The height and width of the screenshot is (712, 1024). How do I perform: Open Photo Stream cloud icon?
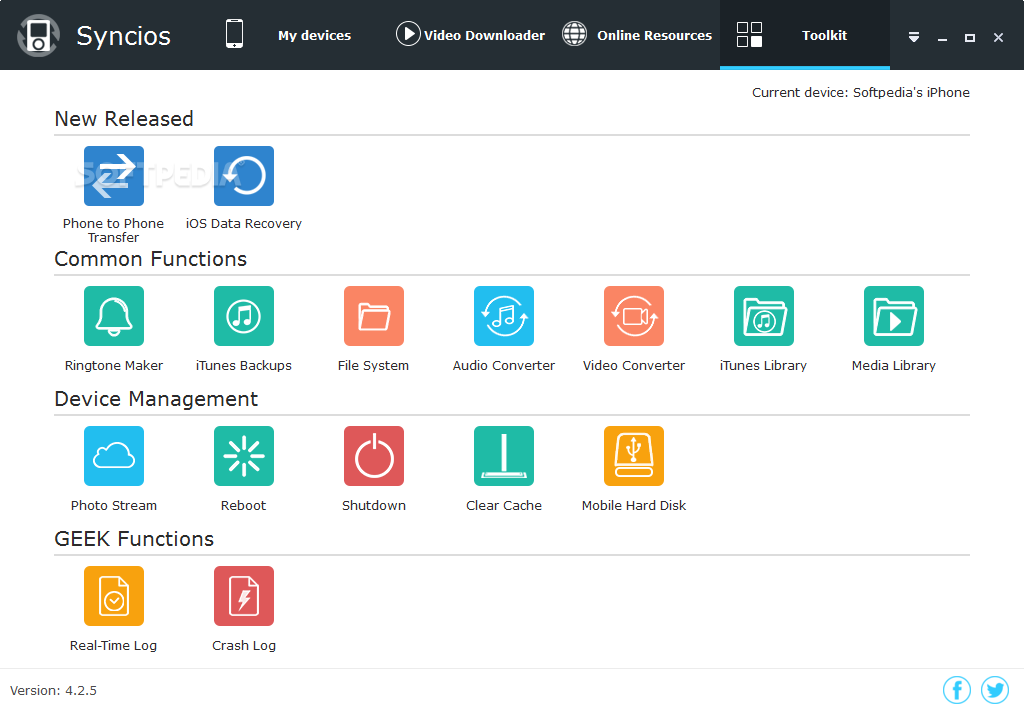click(x=114, y=455)
